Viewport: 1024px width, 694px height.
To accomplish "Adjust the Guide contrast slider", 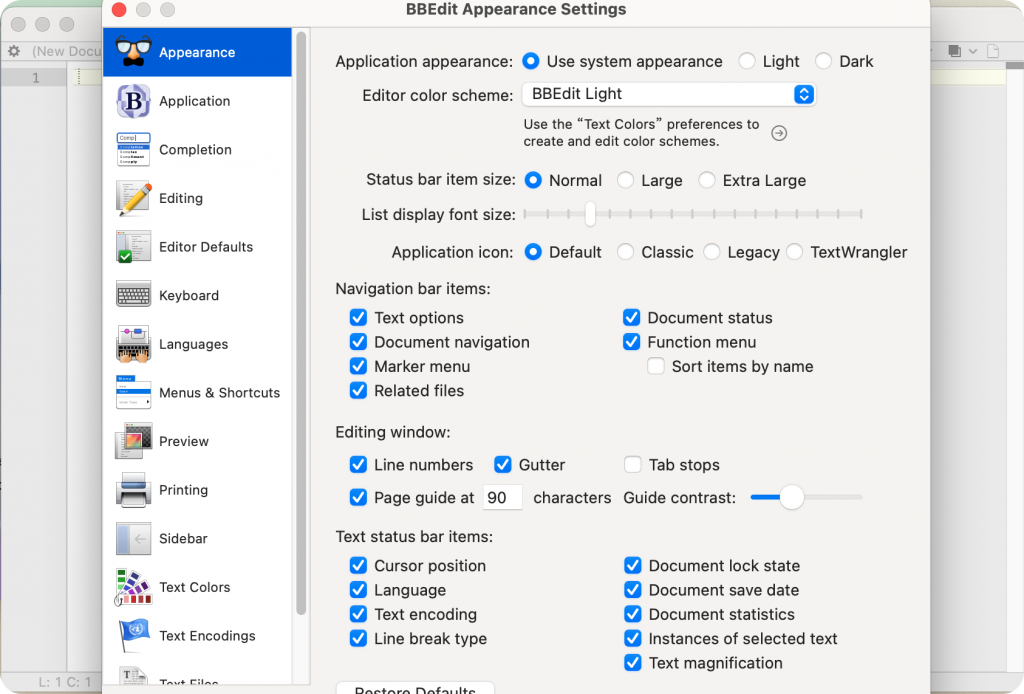I will [794, 497].
